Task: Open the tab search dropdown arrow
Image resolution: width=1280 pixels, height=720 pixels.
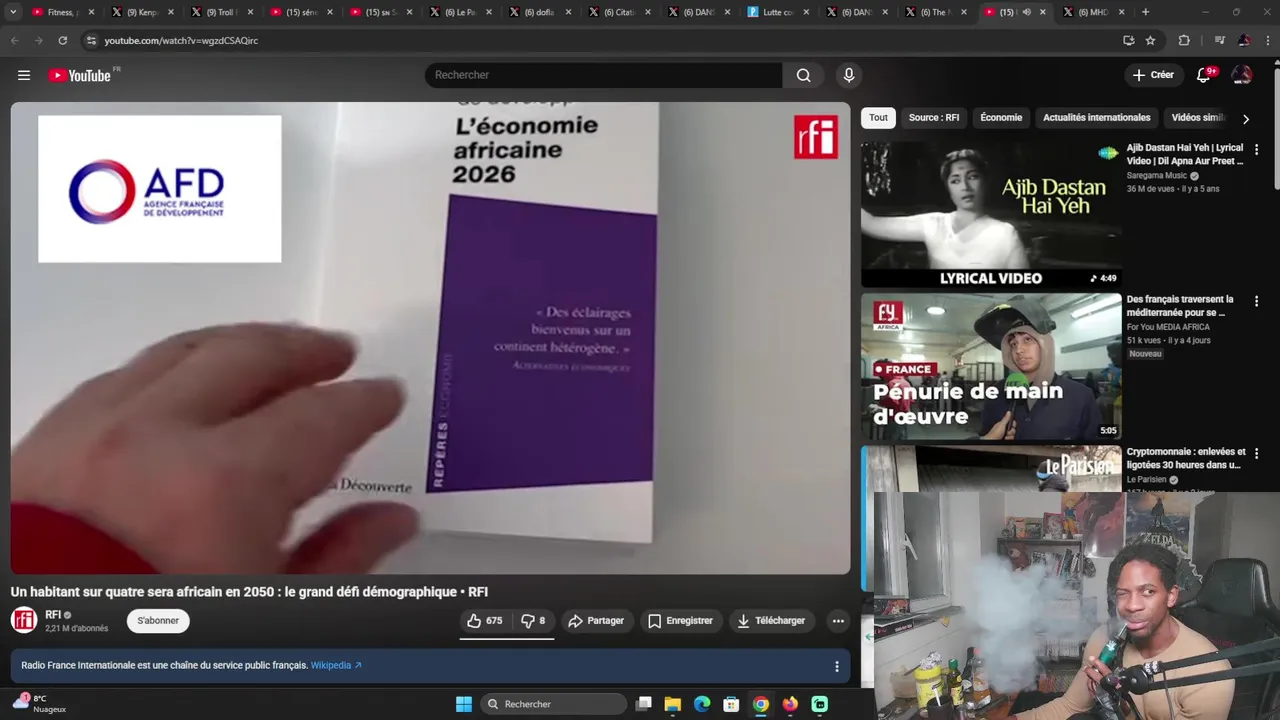Action: click(13, 12)
